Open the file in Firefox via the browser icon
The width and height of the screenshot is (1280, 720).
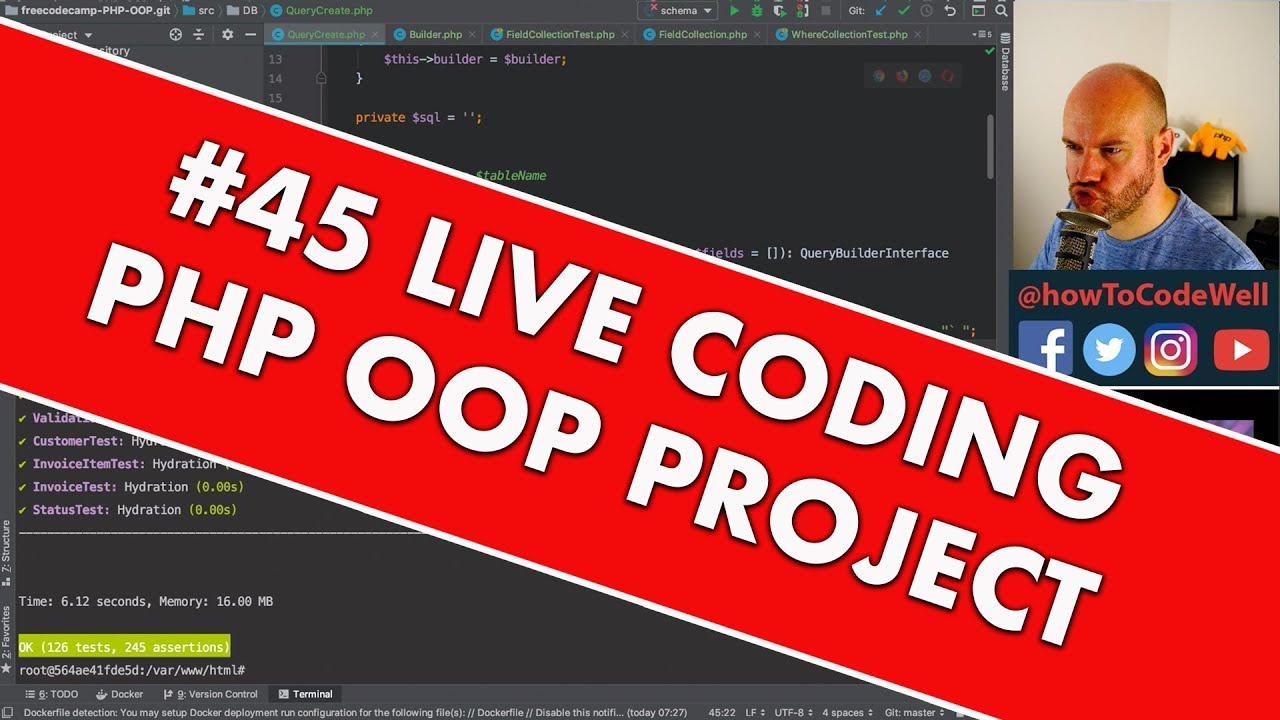tap(902, 75)
